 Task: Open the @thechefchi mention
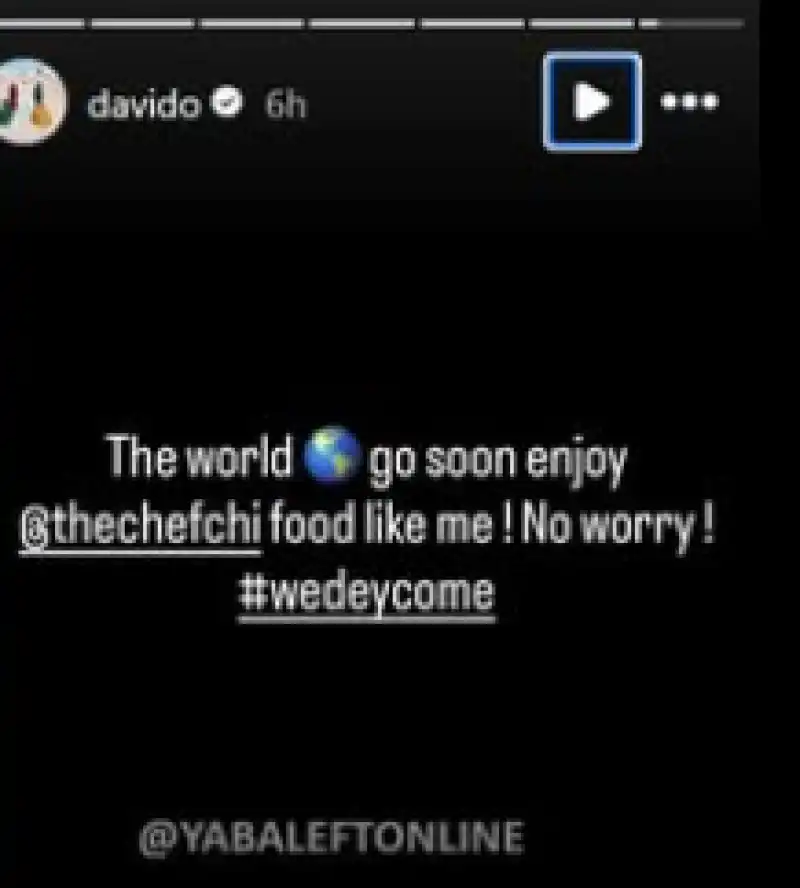(x=140, y=527)
